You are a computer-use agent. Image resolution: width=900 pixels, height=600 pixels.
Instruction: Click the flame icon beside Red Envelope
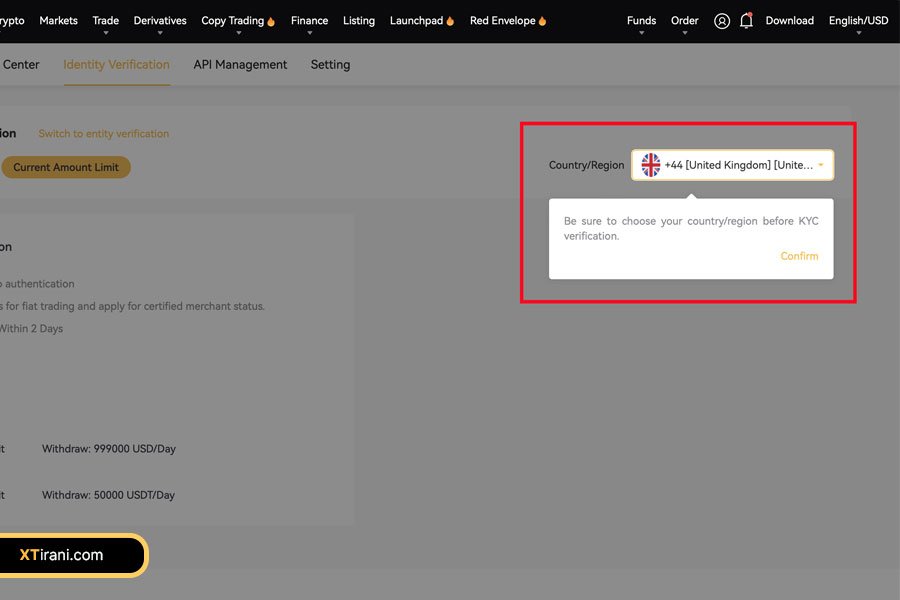click(542, 21)
